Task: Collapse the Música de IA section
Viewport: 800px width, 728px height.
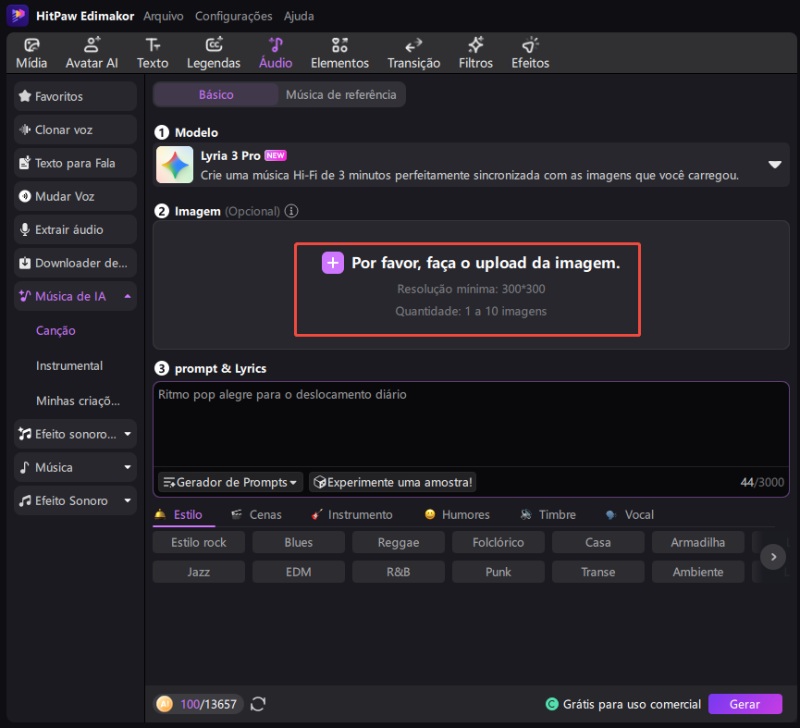Action: click(128, 296)
